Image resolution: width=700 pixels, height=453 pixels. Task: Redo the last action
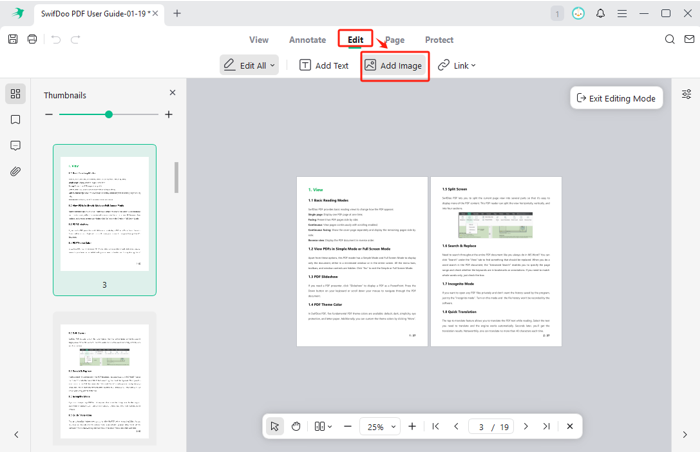[x=75, y=40]
